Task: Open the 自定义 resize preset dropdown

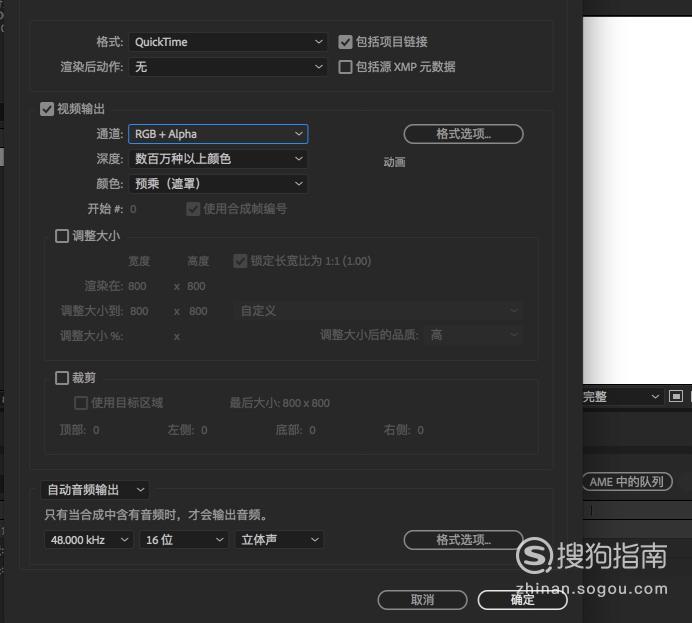Action: 378,311
